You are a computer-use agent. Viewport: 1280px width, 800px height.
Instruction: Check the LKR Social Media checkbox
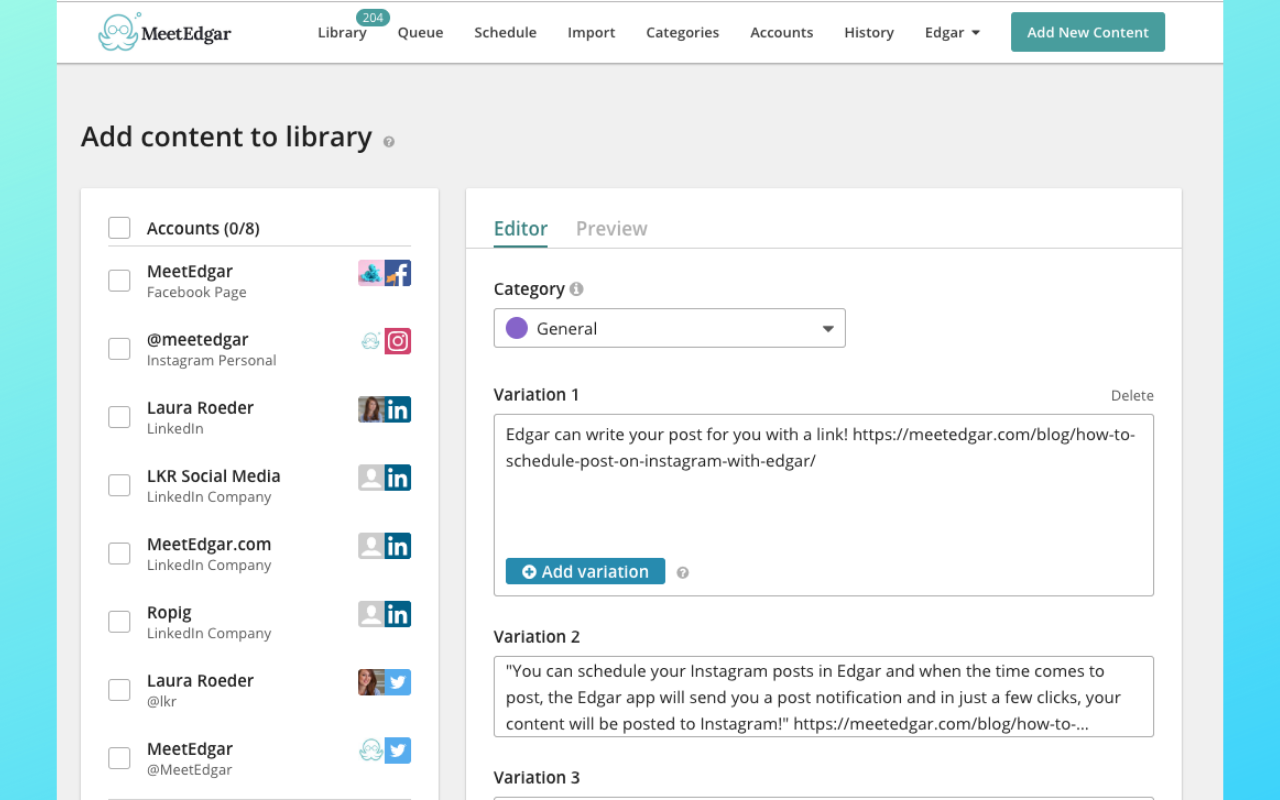119,485
